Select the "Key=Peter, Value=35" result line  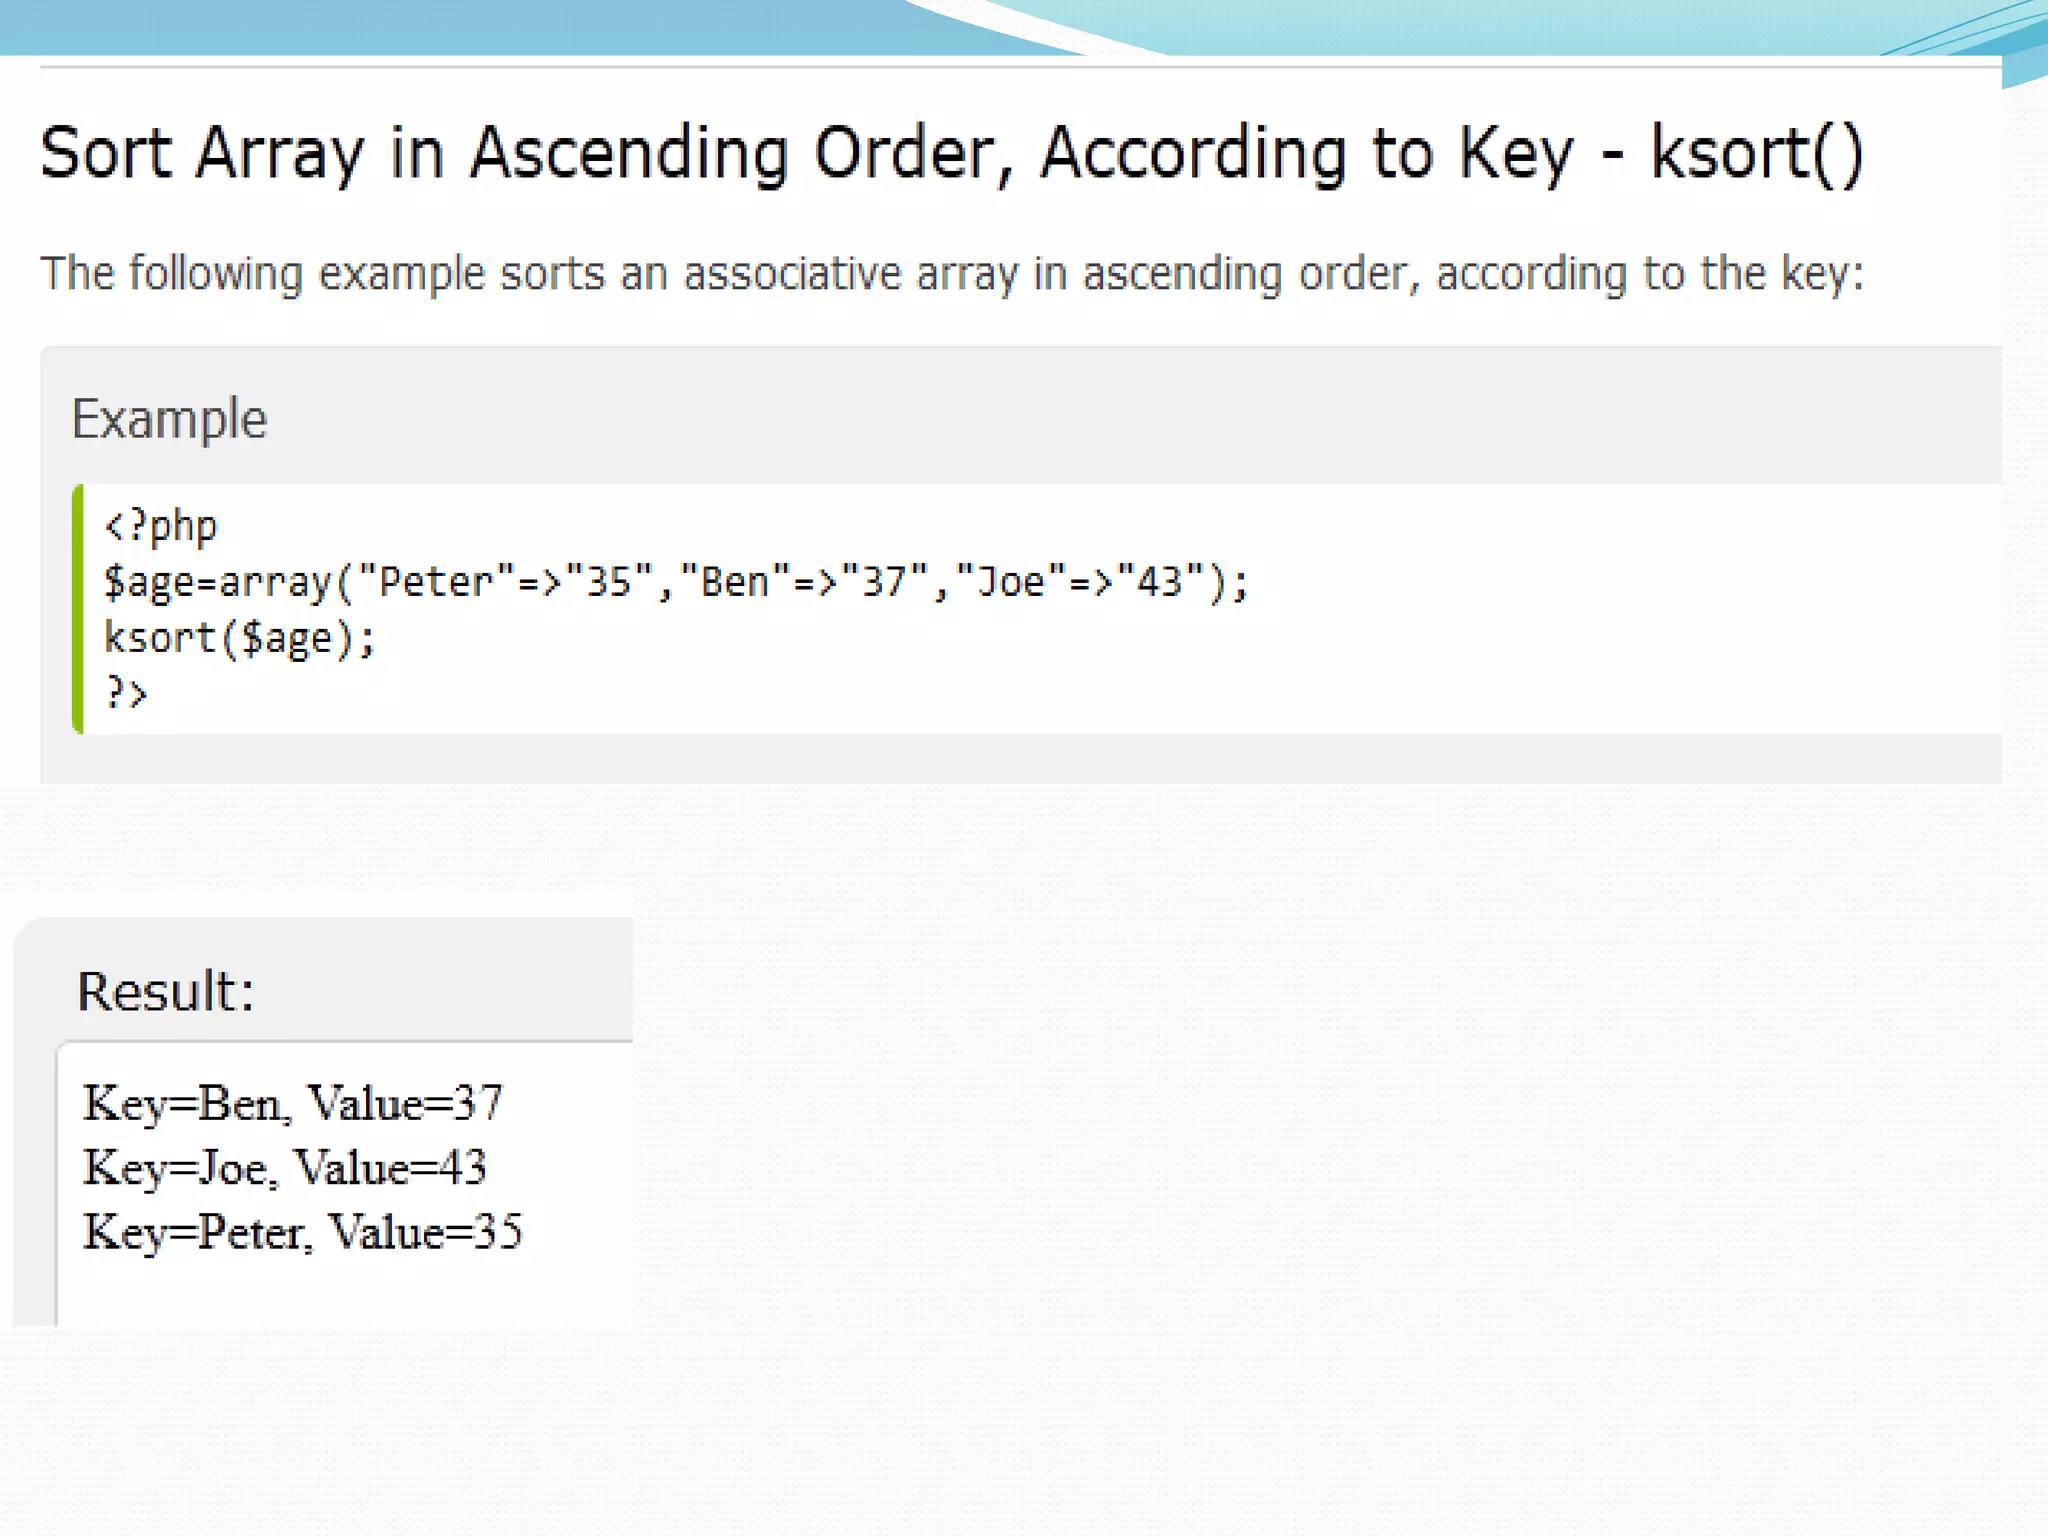coord(302,1231)
